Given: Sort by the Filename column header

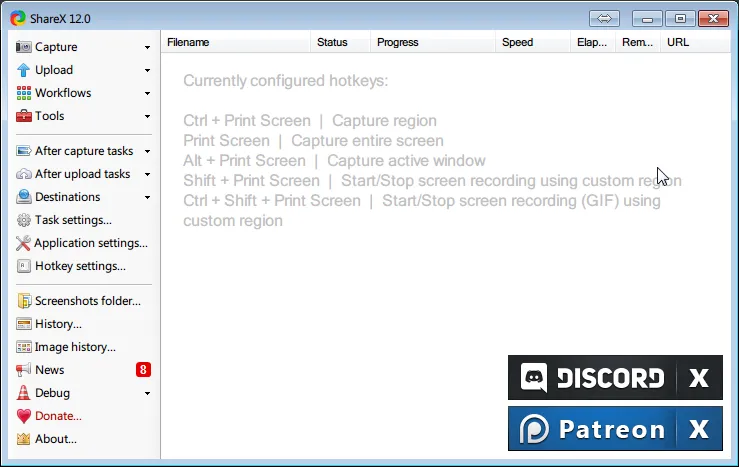Looking at the screenshot, I should [x=236, y=42].
